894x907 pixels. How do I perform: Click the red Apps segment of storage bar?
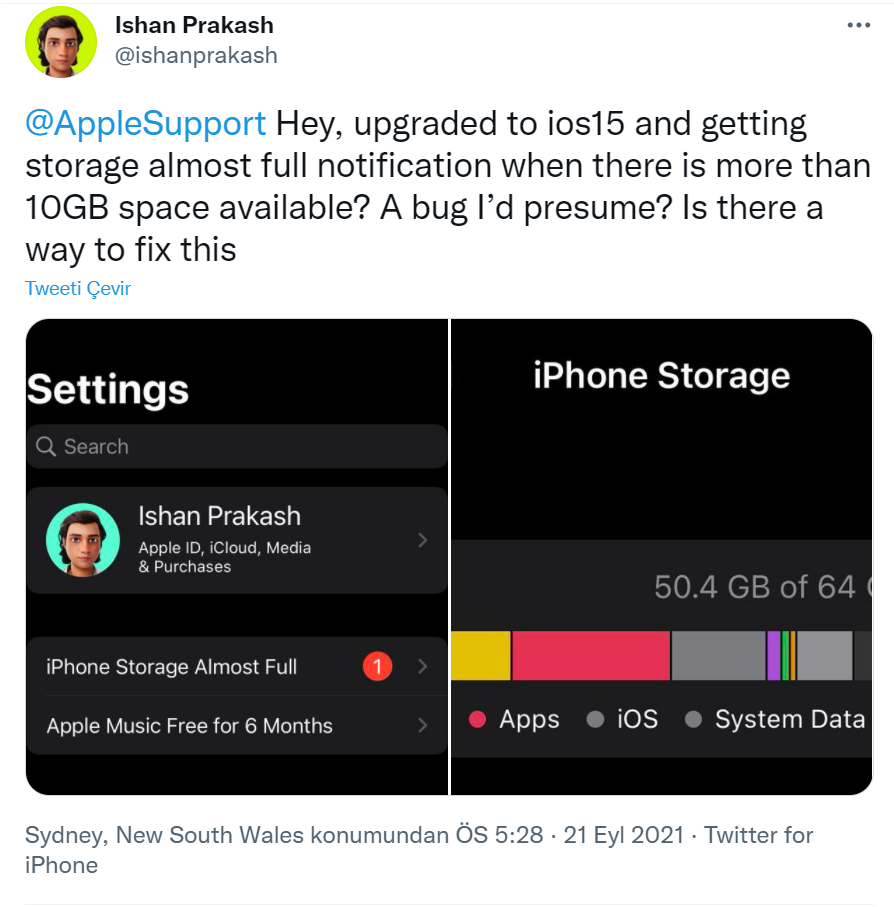pos(591,656)
